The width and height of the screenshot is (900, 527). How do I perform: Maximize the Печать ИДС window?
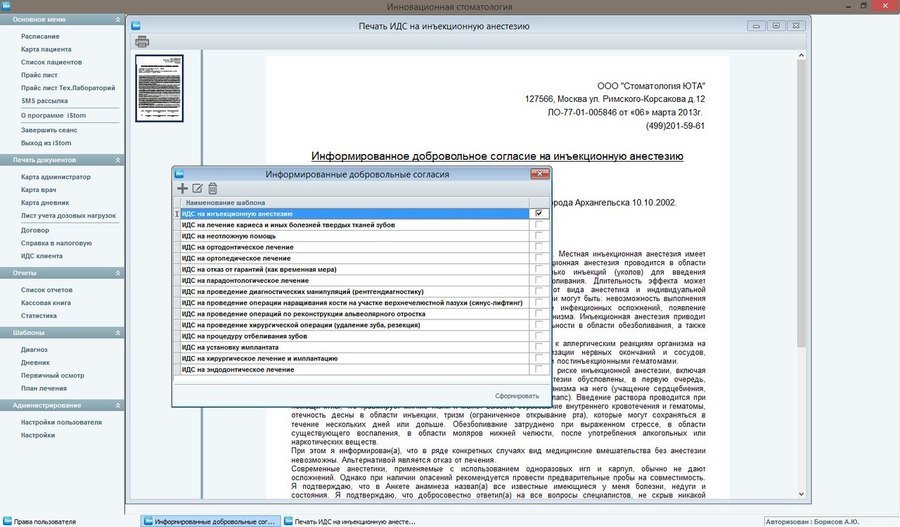coord(776,26)
